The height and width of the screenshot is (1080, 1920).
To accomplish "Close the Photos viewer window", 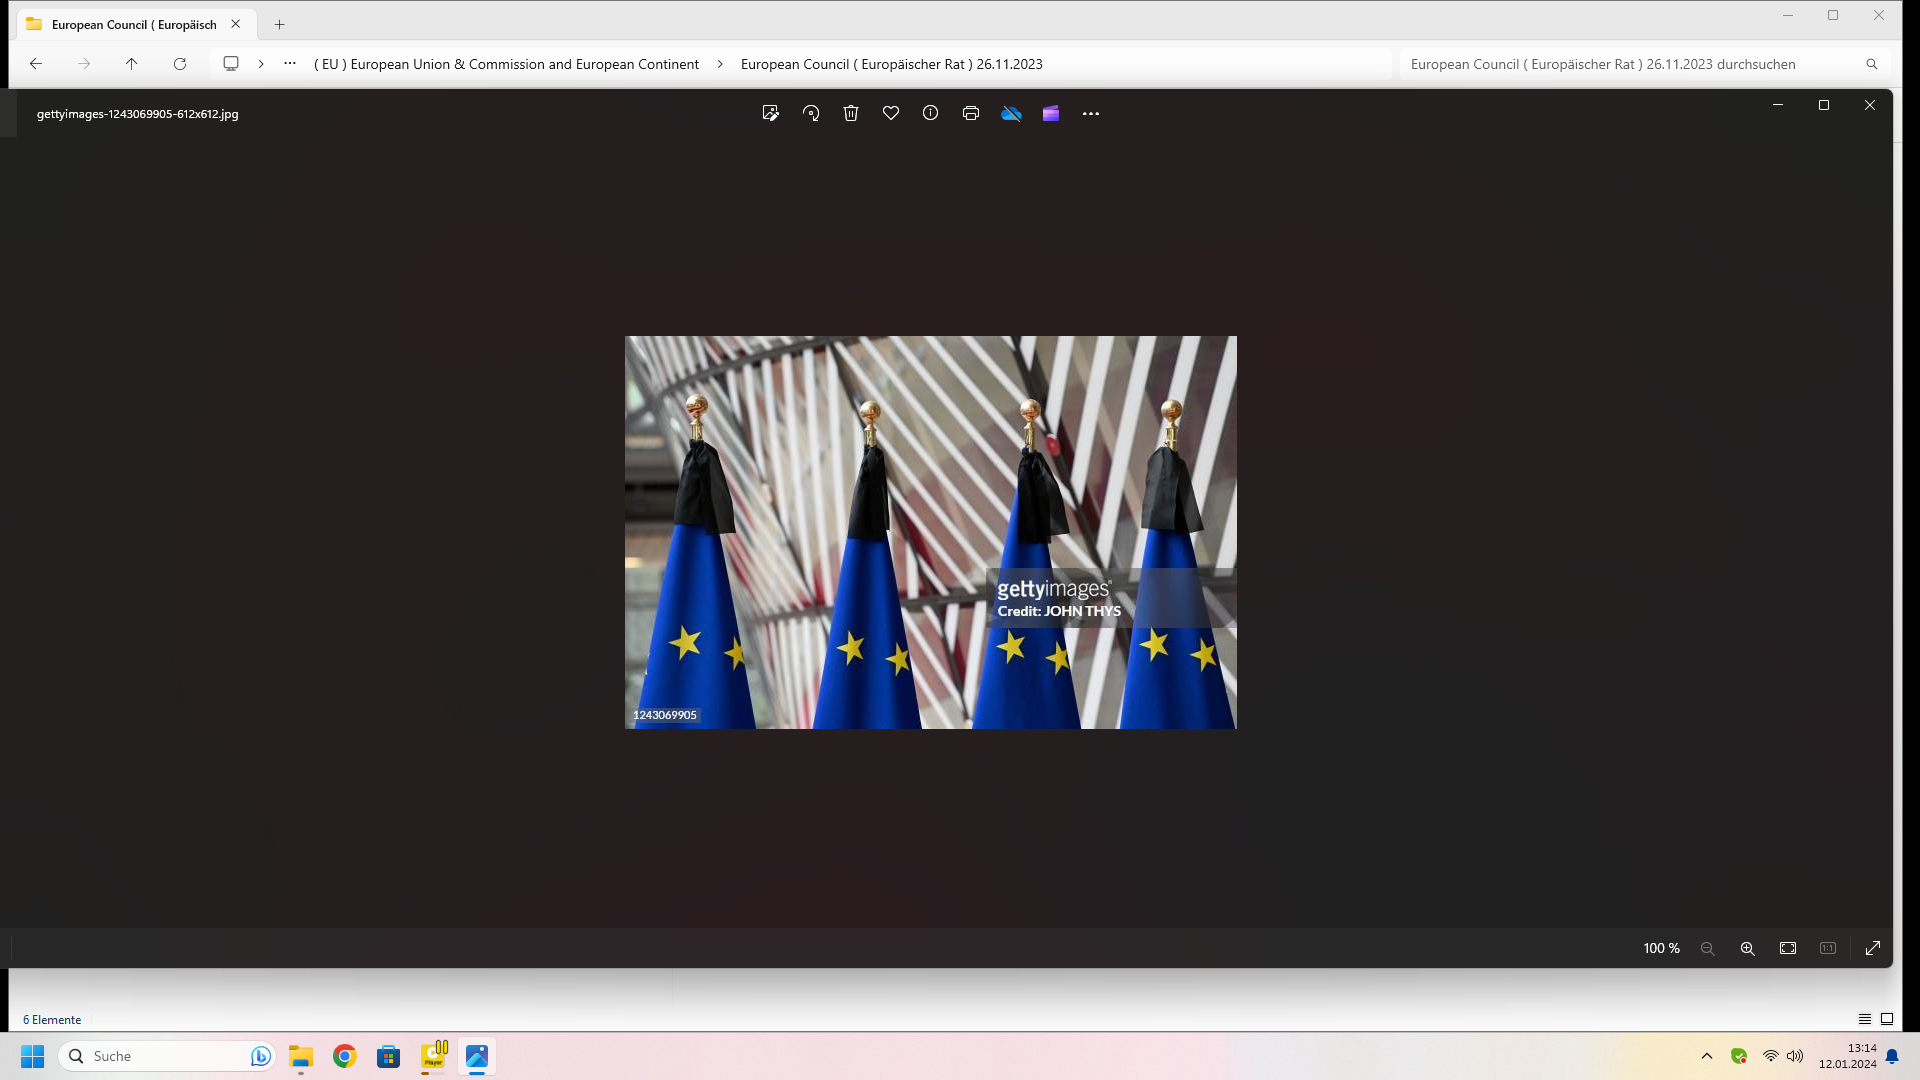I will [1870, 105].
